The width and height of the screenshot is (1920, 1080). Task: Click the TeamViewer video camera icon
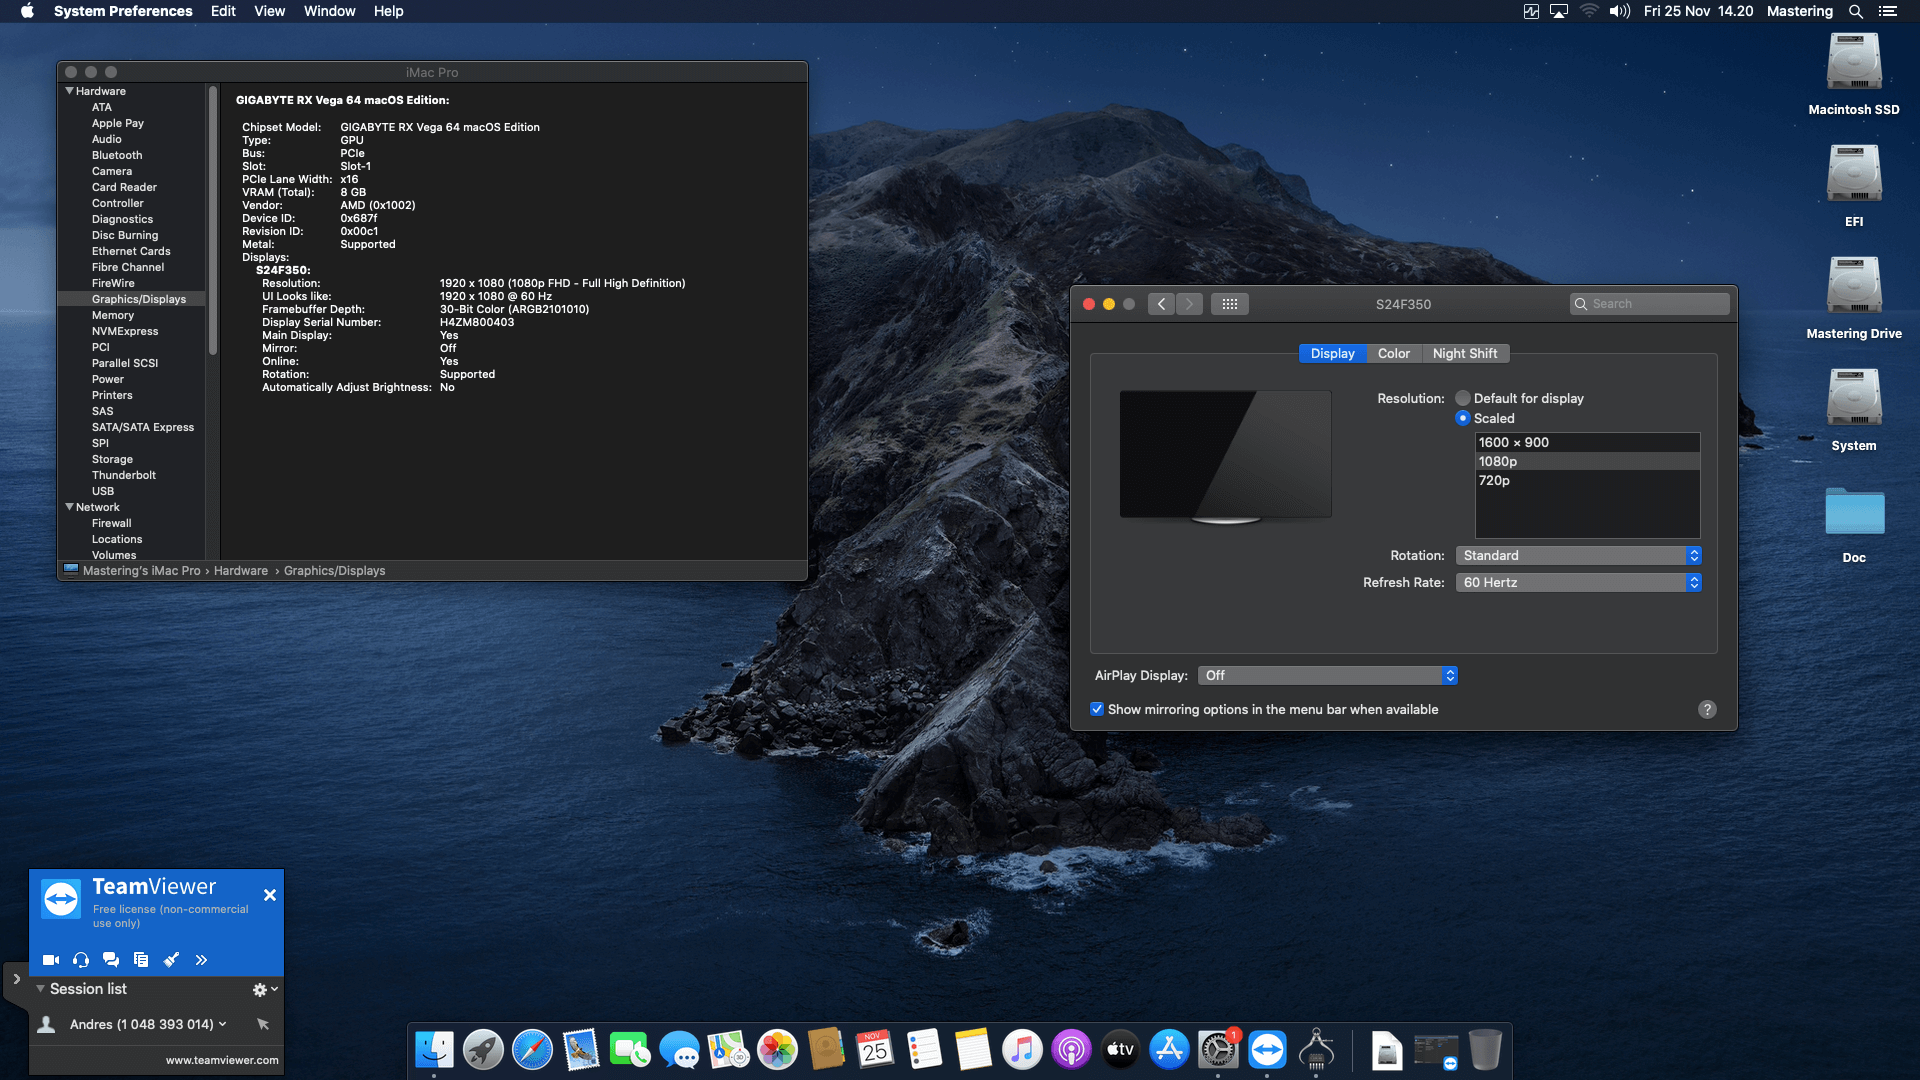tap(51, 960)
